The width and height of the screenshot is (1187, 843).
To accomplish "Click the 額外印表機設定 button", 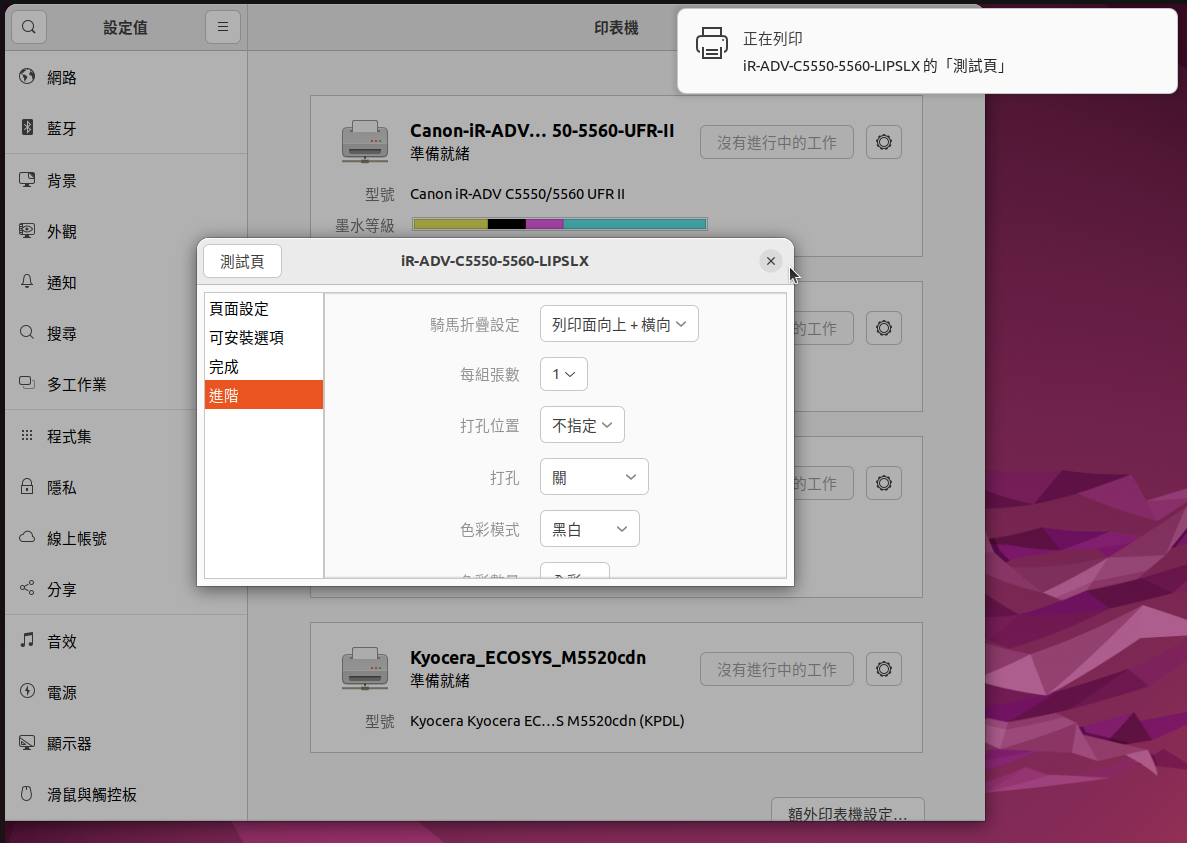I will pos(848,811).
